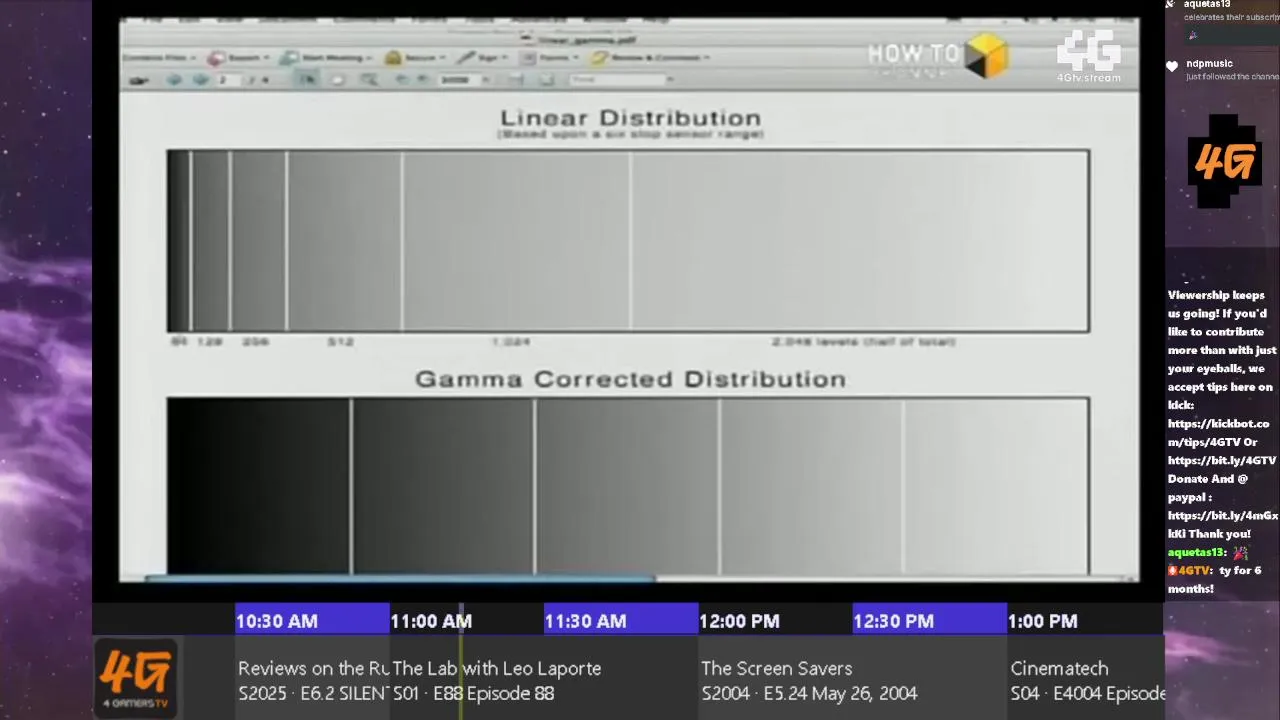Click the Review & Comment note icon
The height and width of the screenshot is (720, 1280).
[599, 58]
